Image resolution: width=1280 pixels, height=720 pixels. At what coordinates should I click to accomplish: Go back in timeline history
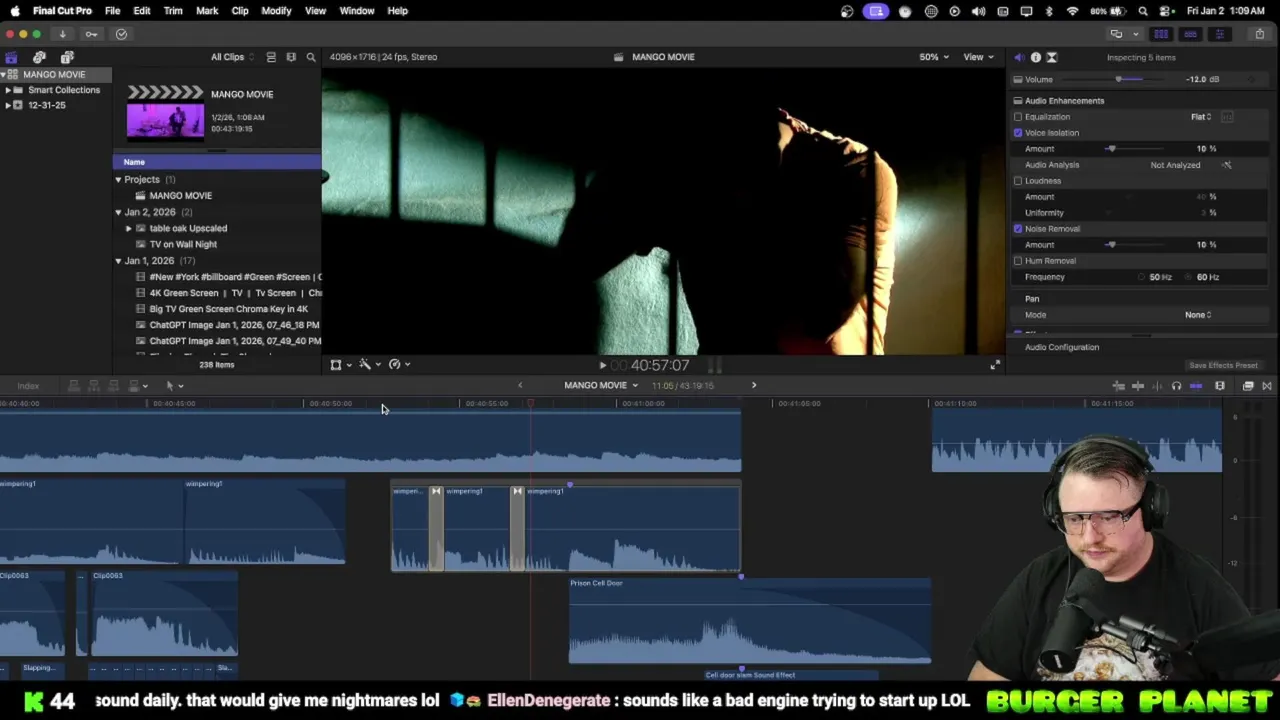520,385
